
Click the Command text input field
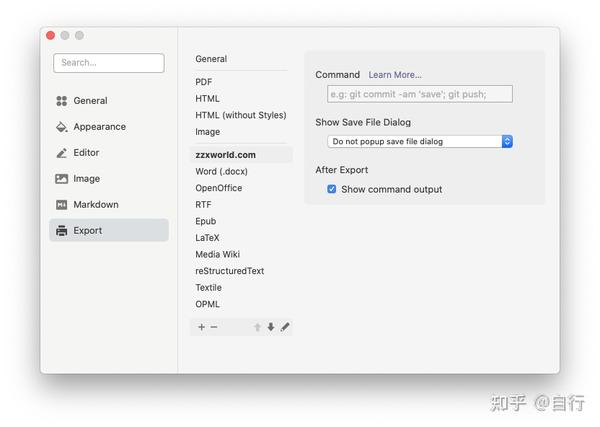point(420,94)
